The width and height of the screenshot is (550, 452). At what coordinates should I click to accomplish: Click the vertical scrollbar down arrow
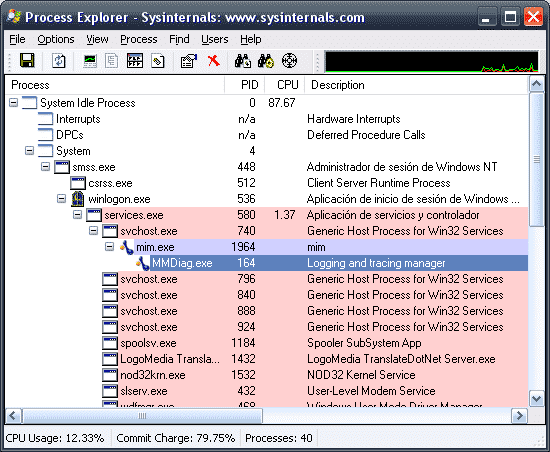[x=536, y=399]
